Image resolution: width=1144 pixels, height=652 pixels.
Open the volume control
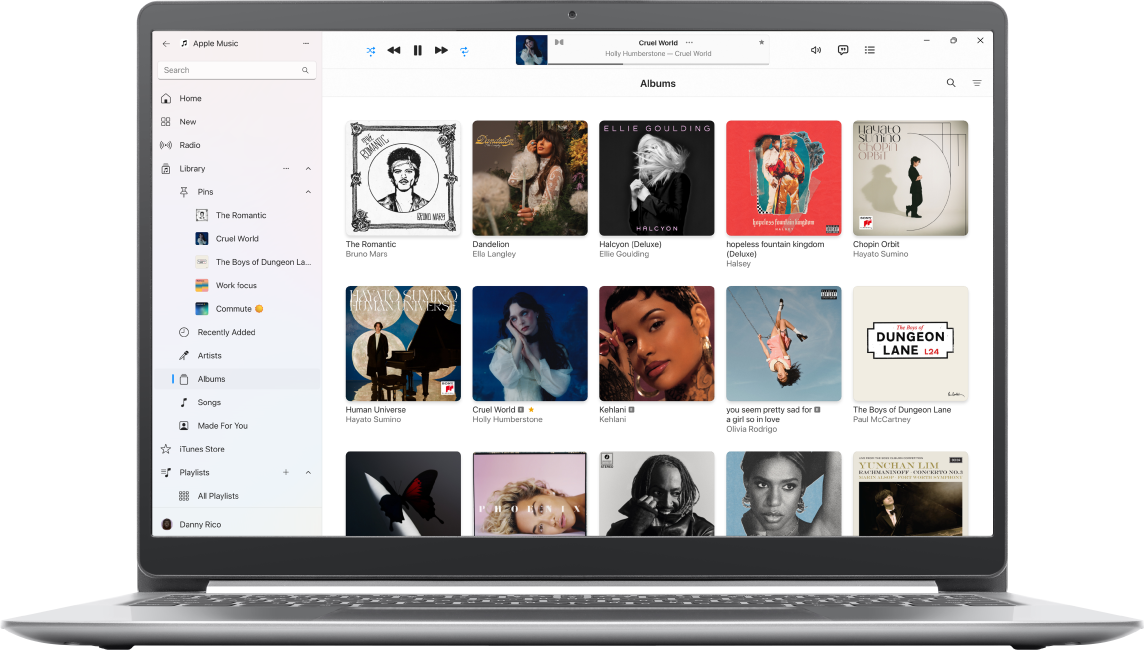[x=816, y=50]
